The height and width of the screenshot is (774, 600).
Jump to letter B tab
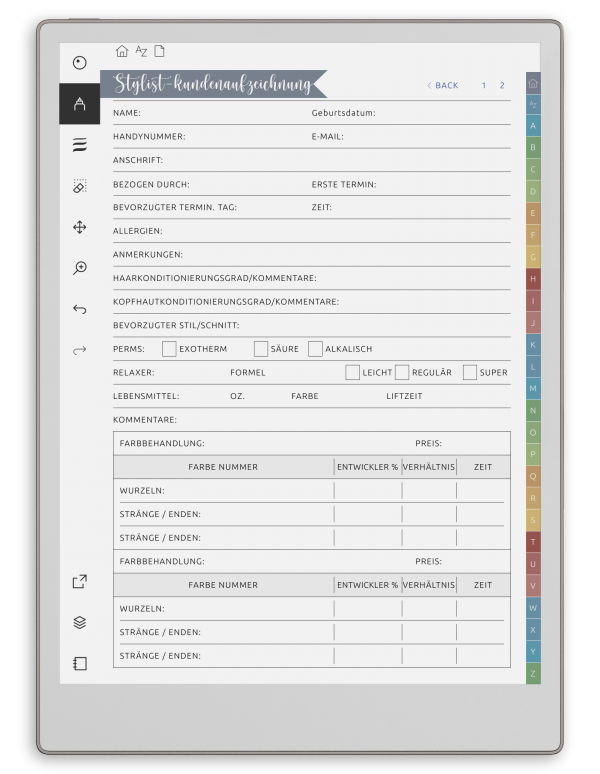(x=533, y=148)
